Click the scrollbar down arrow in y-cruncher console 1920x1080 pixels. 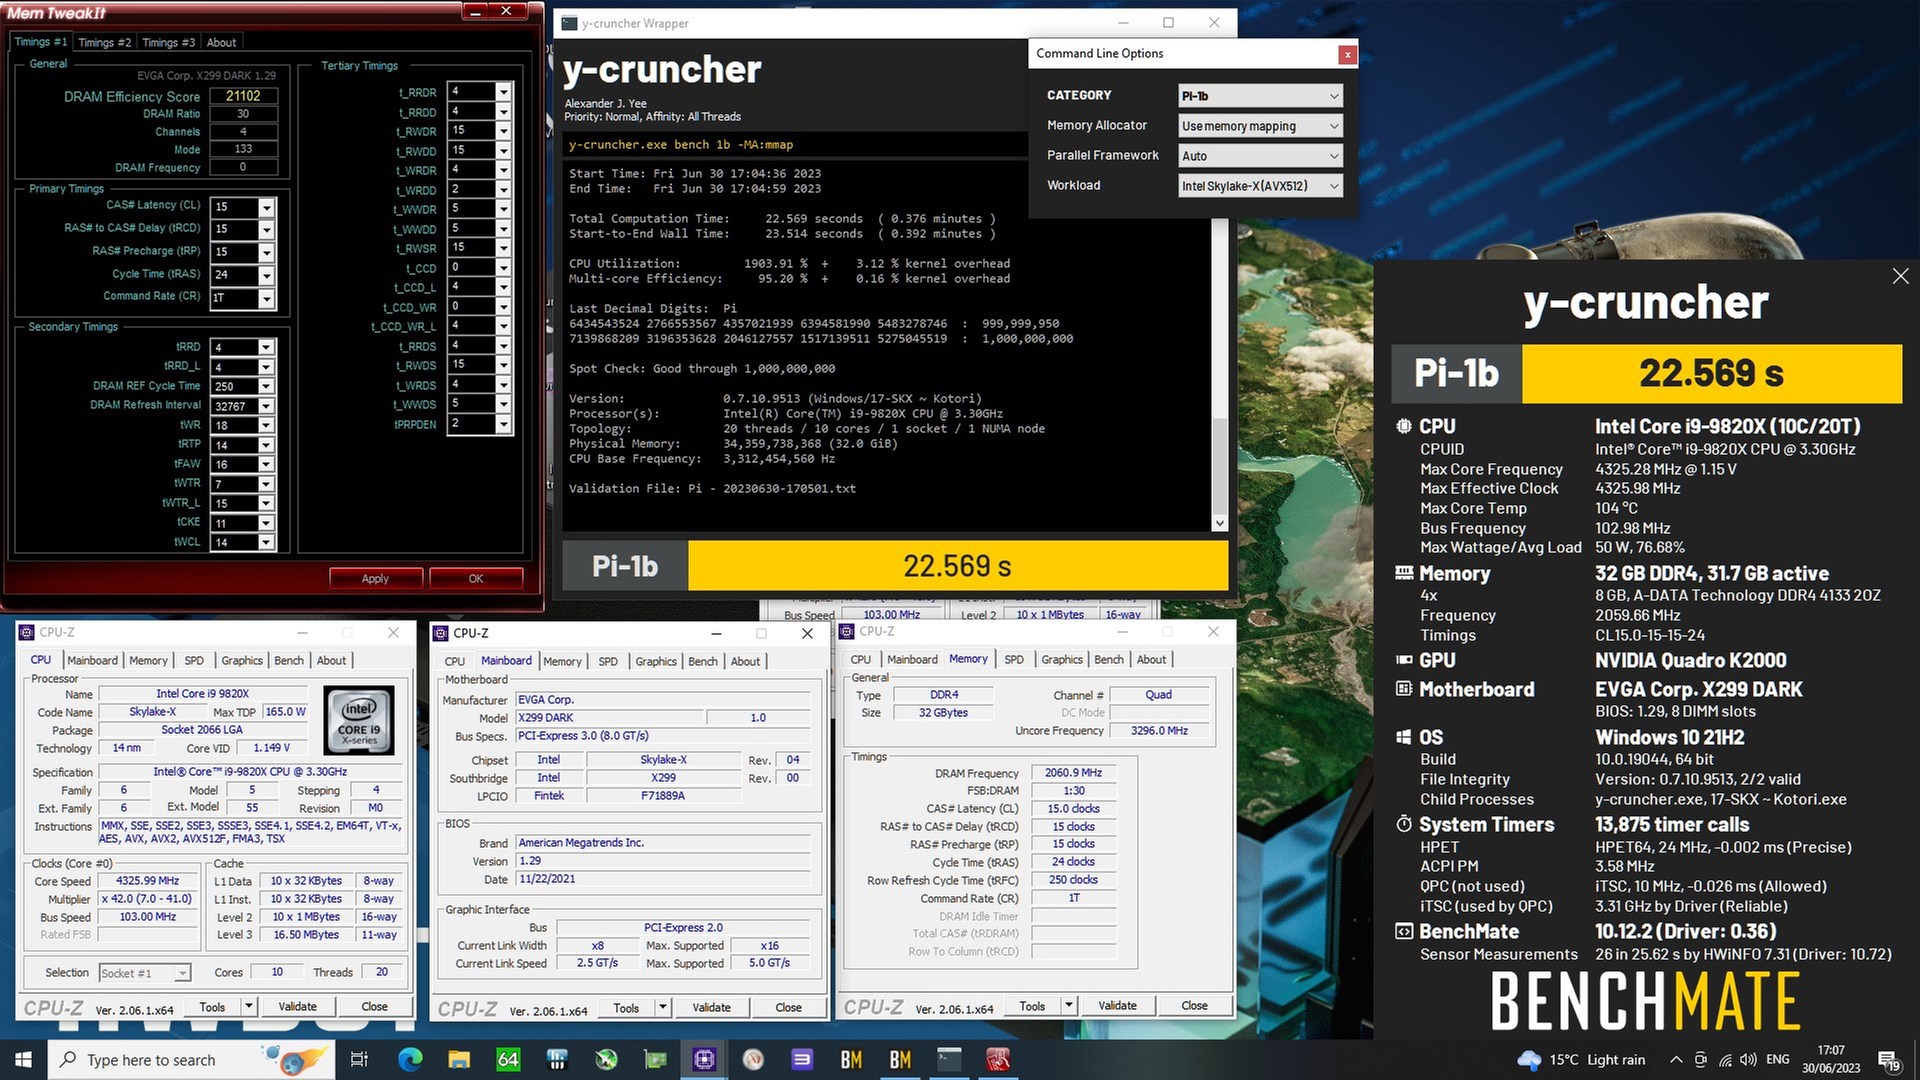tap(1219, 523)
